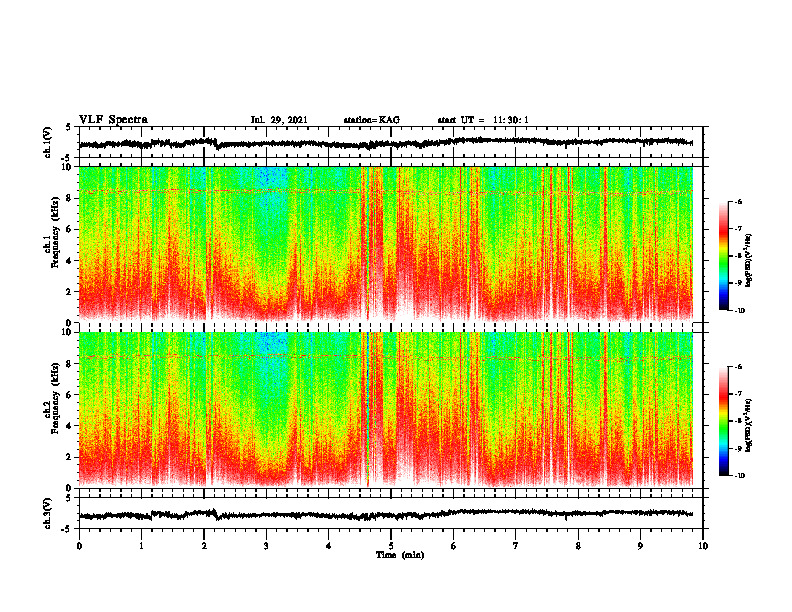Click time axis tick label "1"
Image resolution: width=792 pixels, height=612 pixels.
[141, 546]
